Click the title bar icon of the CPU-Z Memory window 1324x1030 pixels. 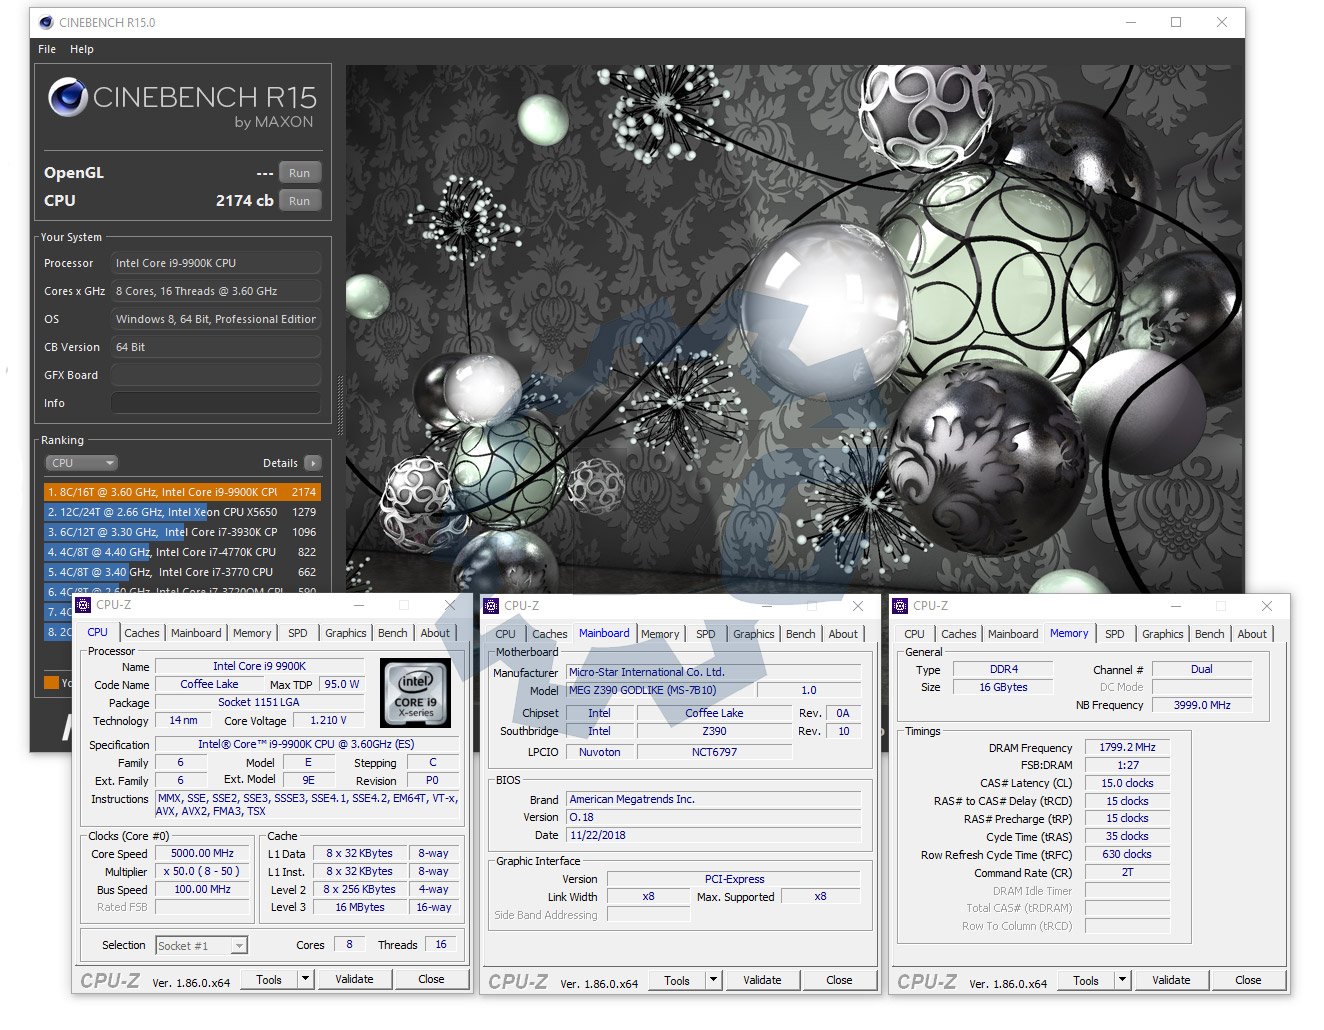[x=900, y=606]
